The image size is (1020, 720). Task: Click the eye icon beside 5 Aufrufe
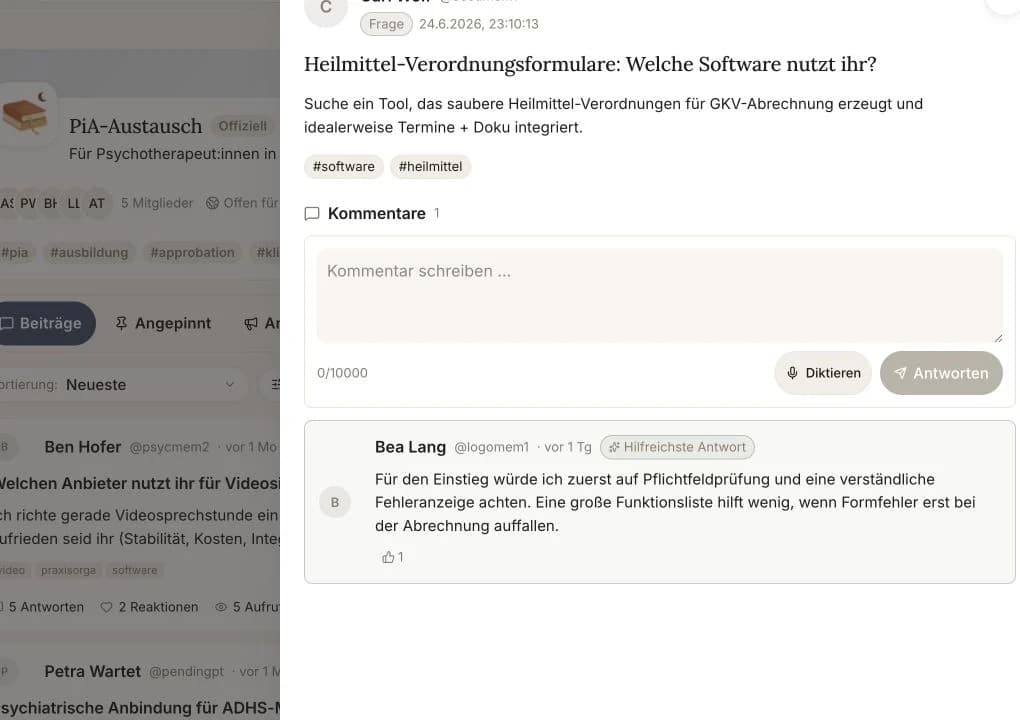tap(221, 607)
